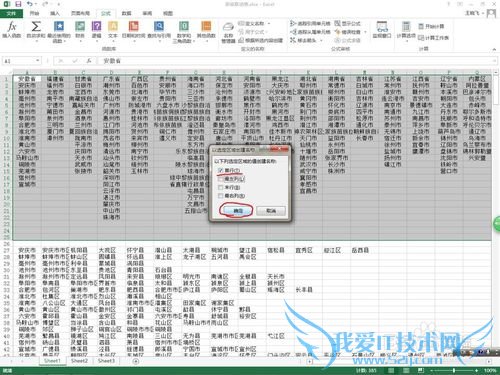The image size is (500, 375).
Task: Open Remove Arrows dropdown arrow
Action: (x=321, y=40)
